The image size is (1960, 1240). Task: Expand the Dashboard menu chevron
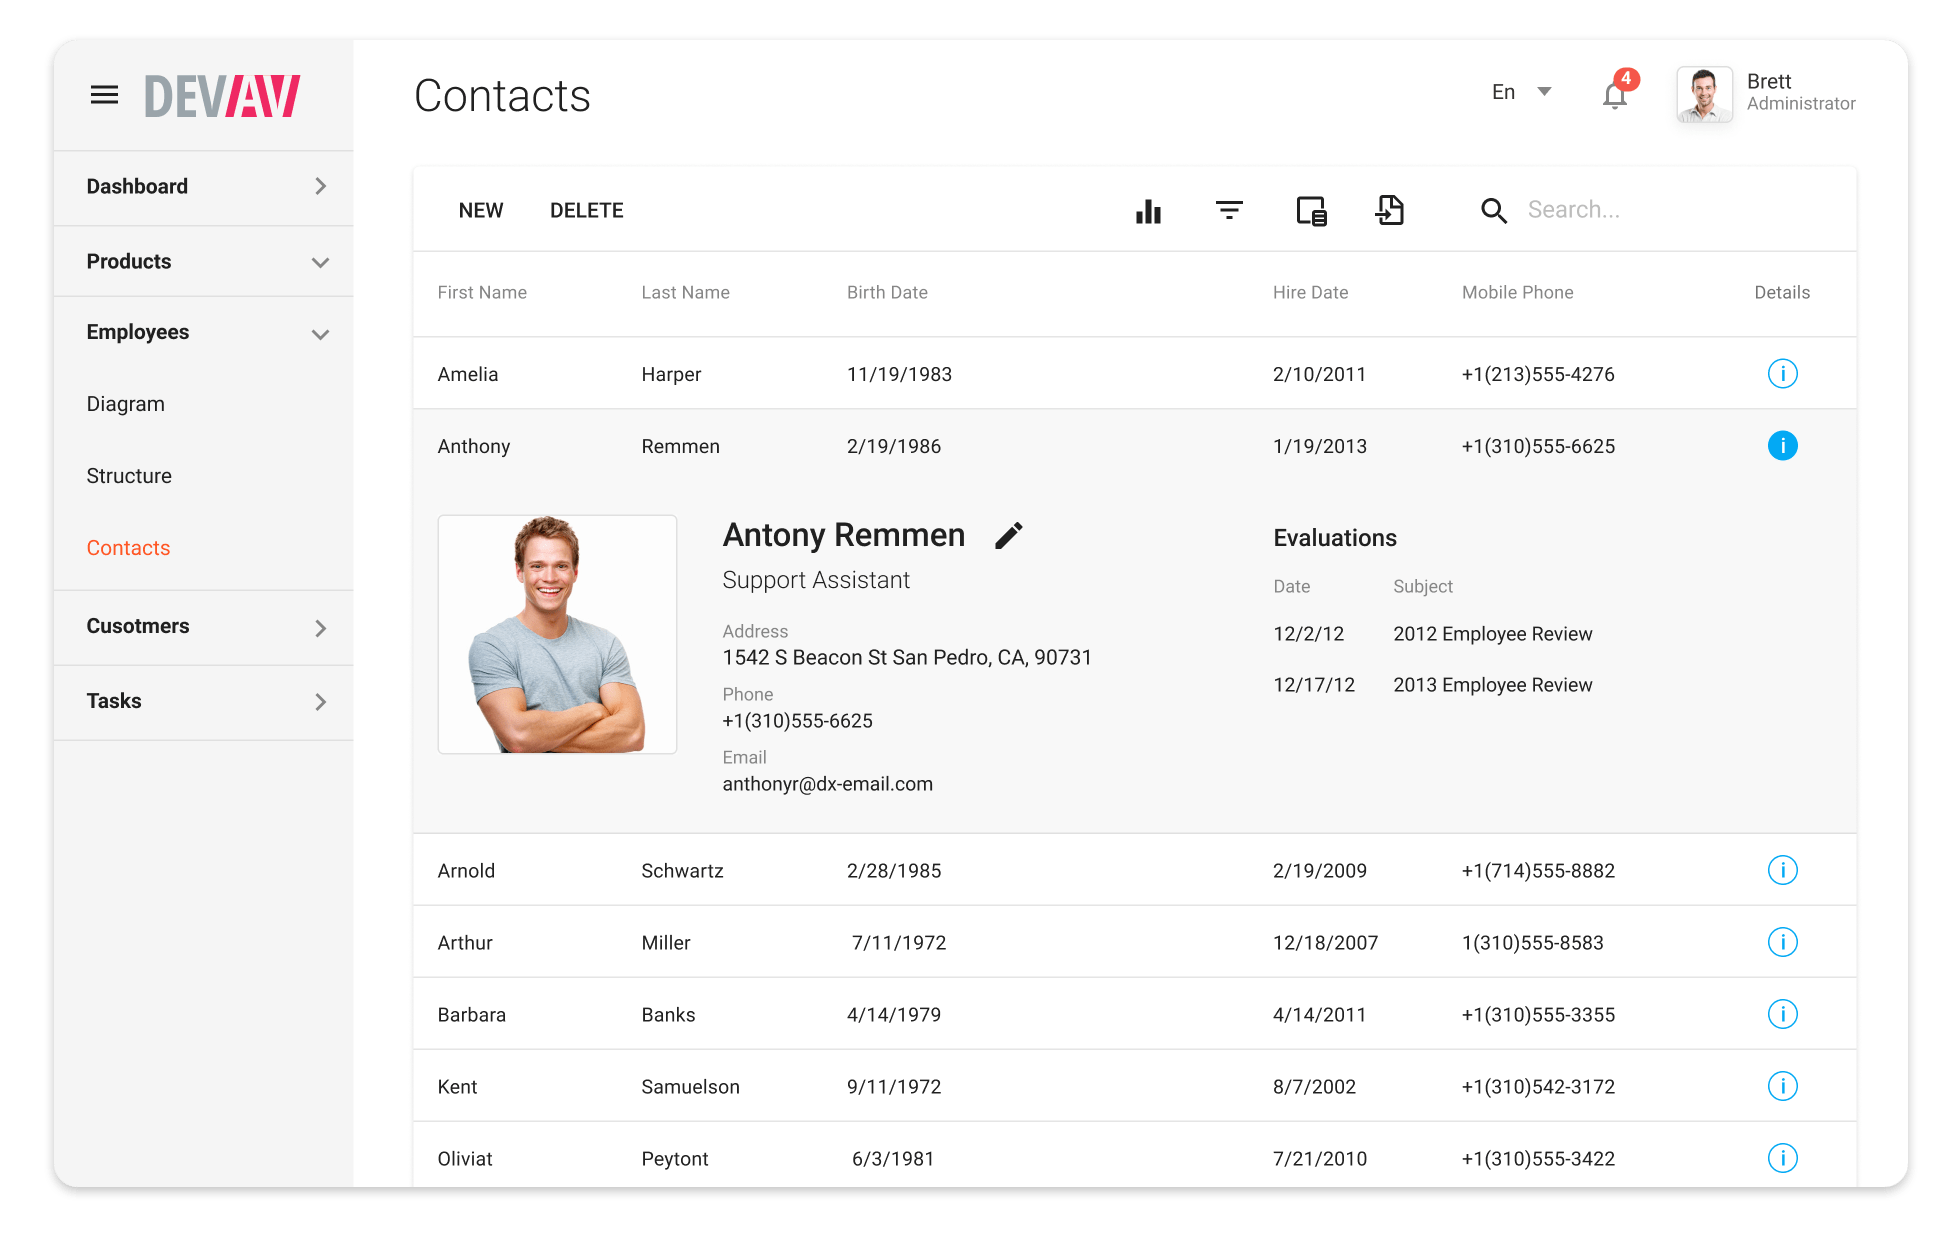coord(320,187)
